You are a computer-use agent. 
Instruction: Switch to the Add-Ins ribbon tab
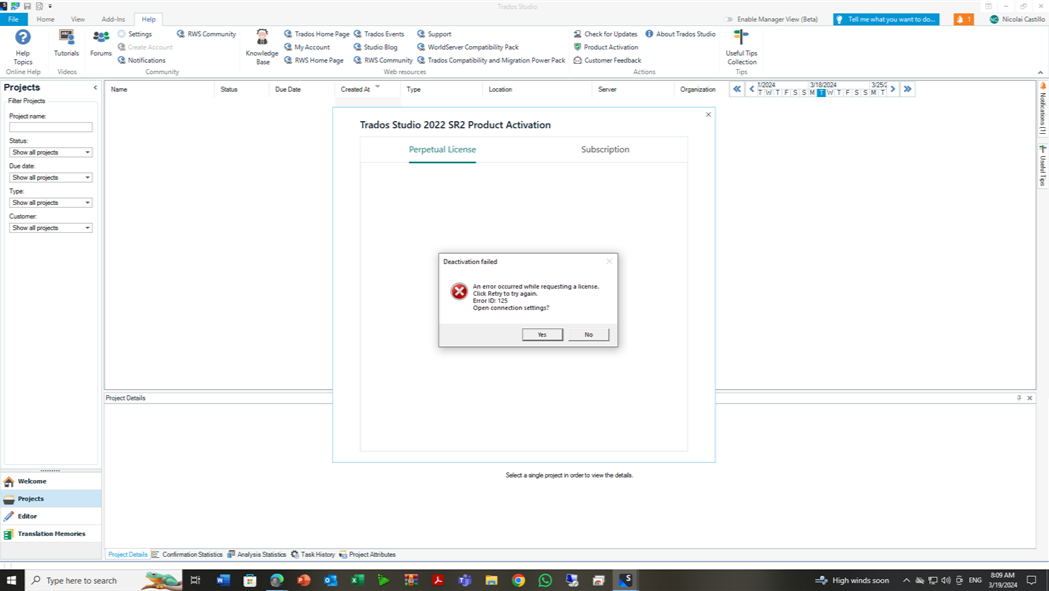point(113,19)
